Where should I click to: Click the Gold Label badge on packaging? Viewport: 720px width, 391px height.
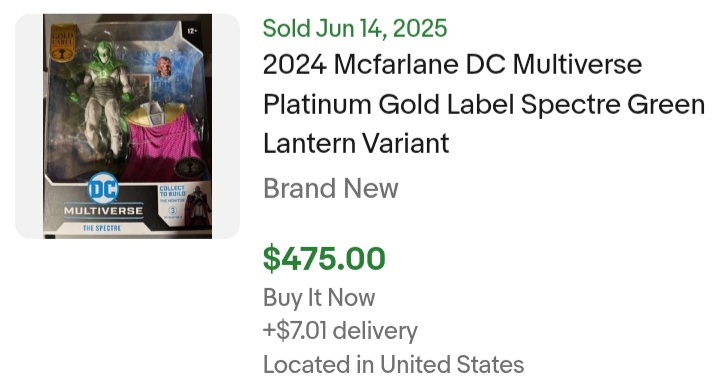62,43
